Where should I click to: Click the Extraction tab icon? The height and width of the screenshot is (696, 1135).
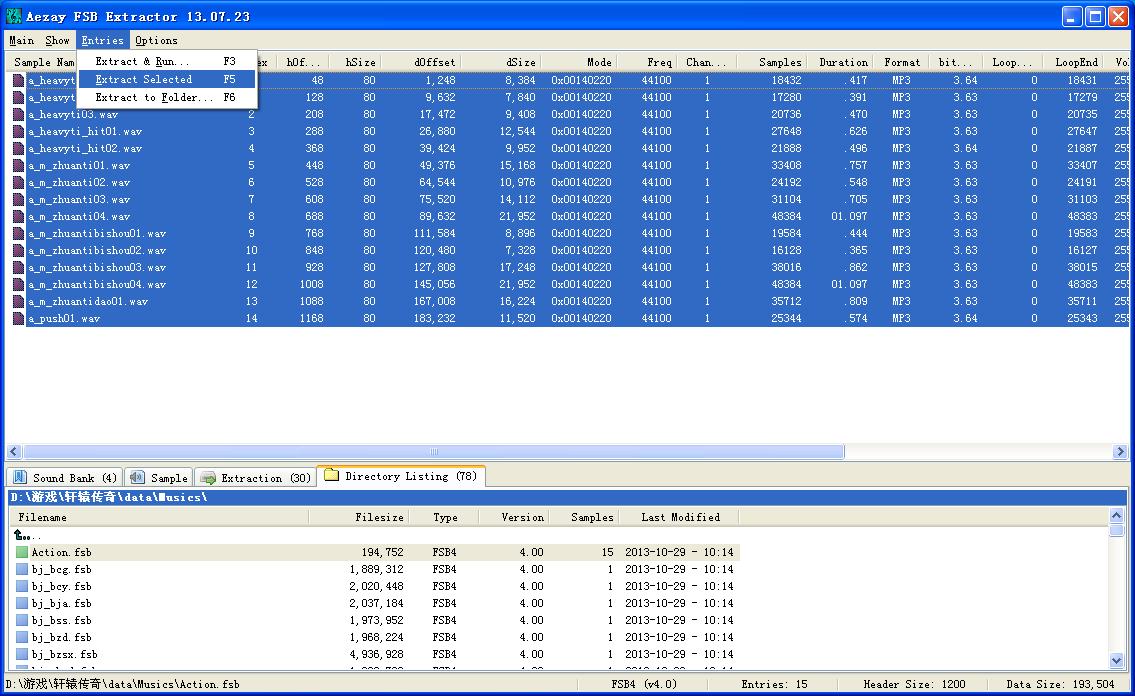208,478
